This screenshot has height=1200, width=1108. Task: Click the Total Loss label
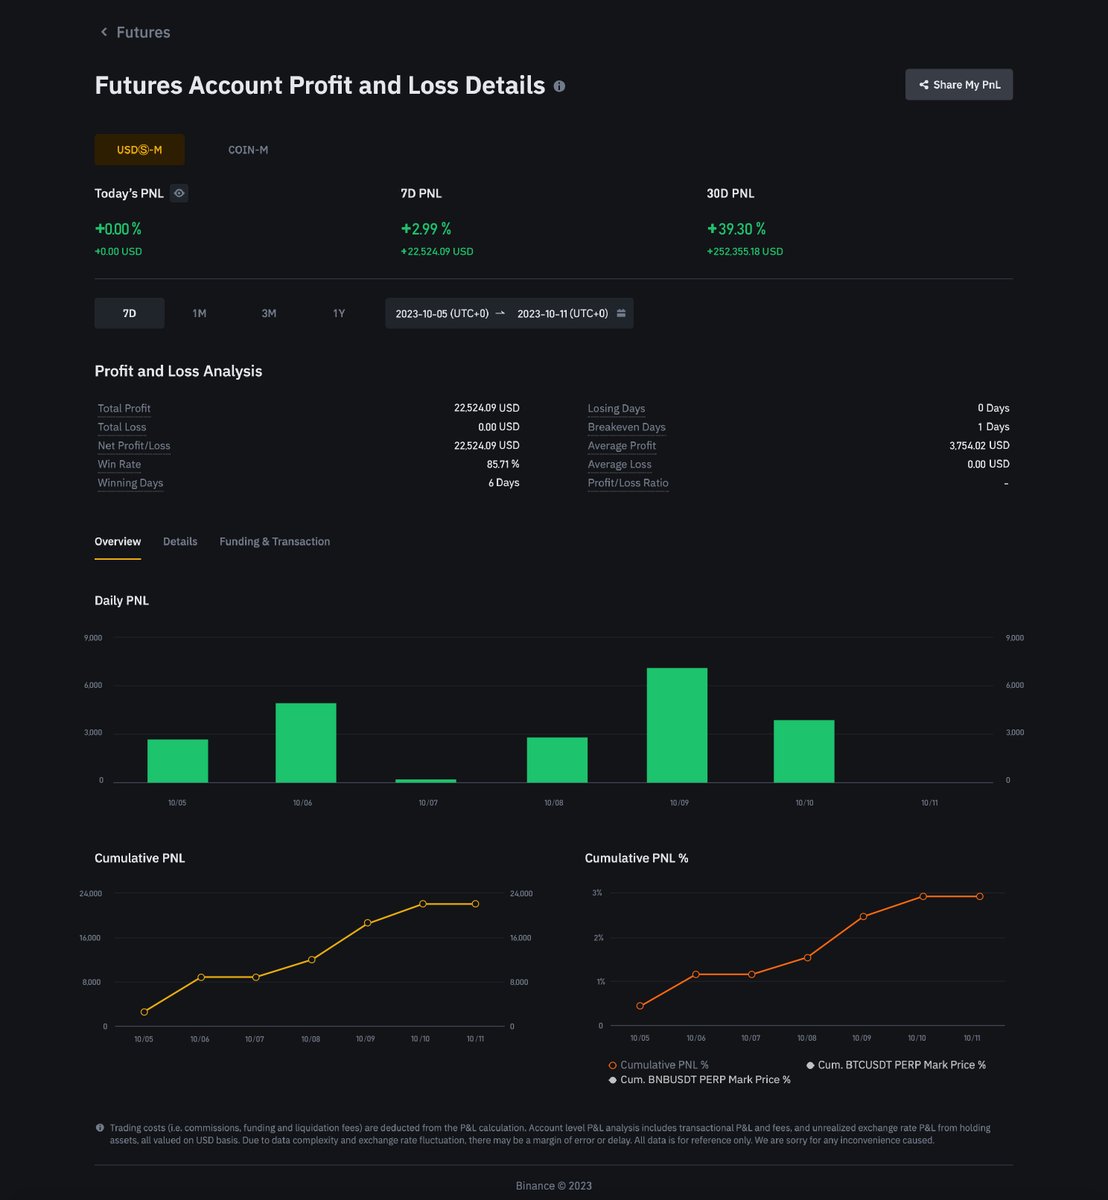tap(122, 427)
